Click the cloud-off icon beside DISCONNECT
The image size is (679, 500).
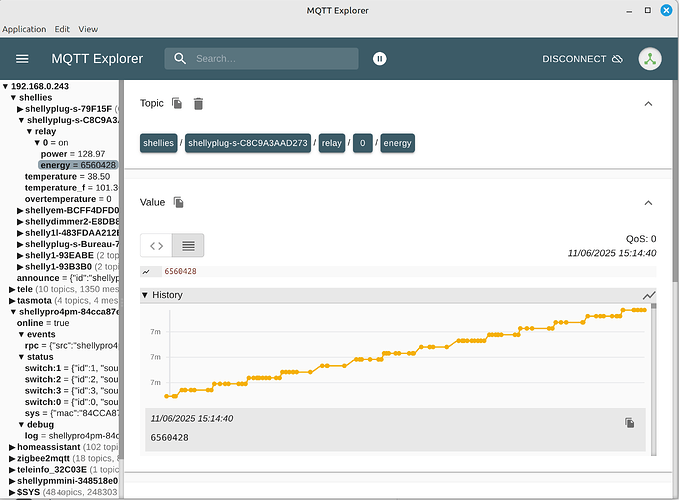click(x=617, y=59)
